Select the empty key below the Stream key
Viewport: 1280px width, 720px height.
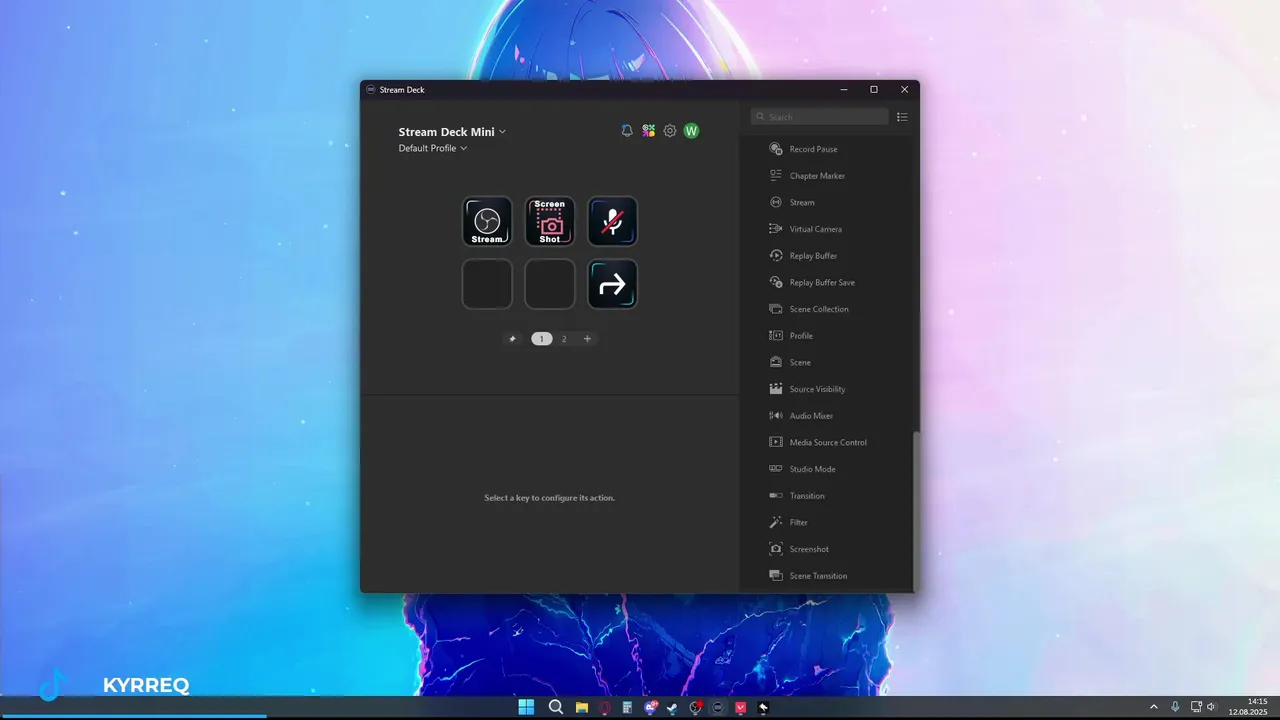click(487, 284)
